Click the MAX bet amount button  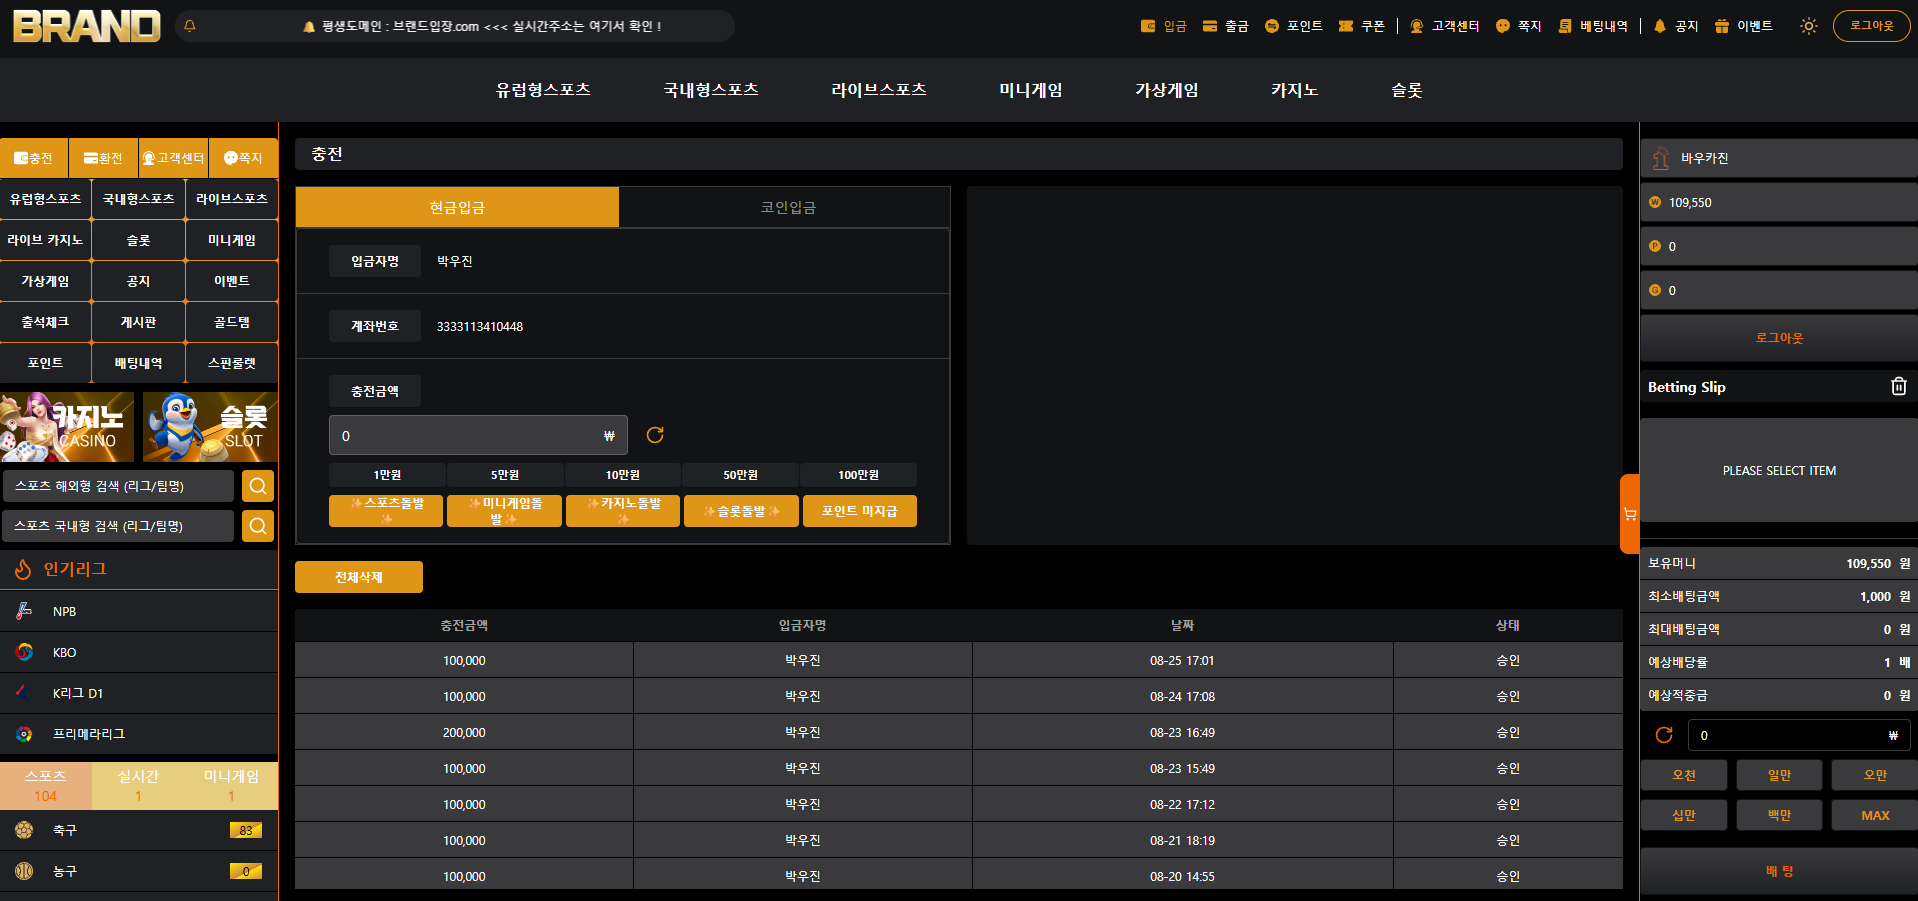(1875, 815)
